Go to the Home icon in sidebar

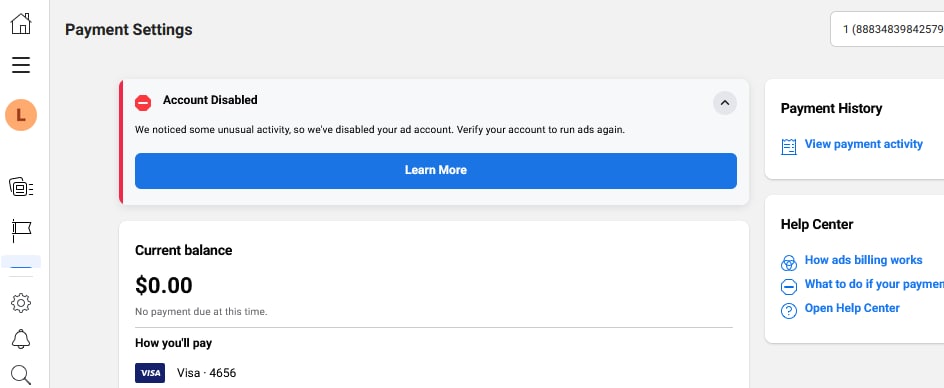(x=21, y=23)
